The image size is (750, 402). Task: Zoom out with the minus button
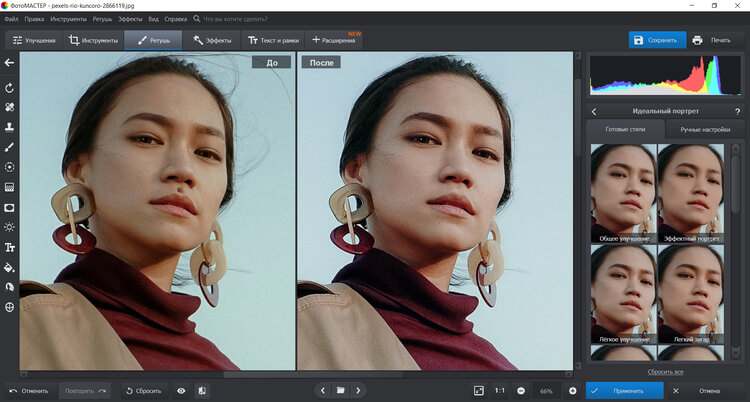tap(521, 391)
